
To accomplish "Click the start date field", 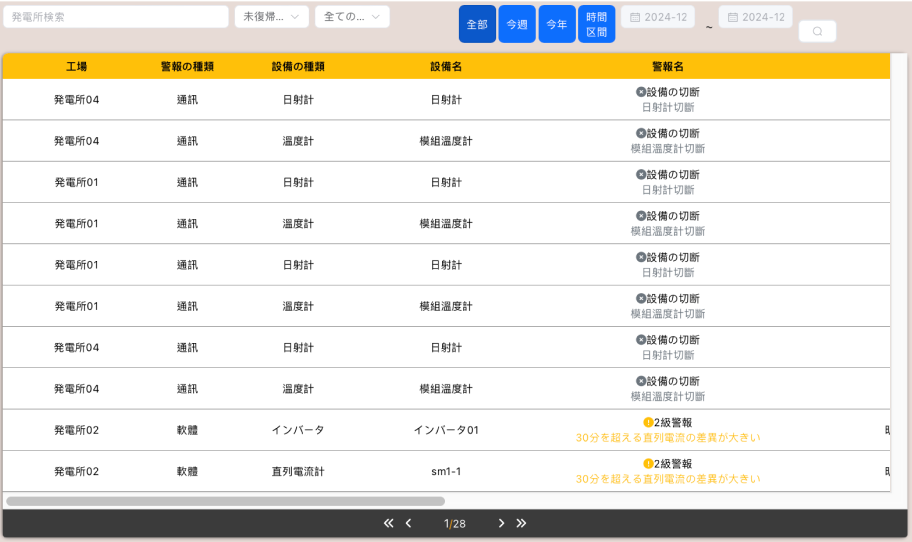I will (x=658, y=17).
